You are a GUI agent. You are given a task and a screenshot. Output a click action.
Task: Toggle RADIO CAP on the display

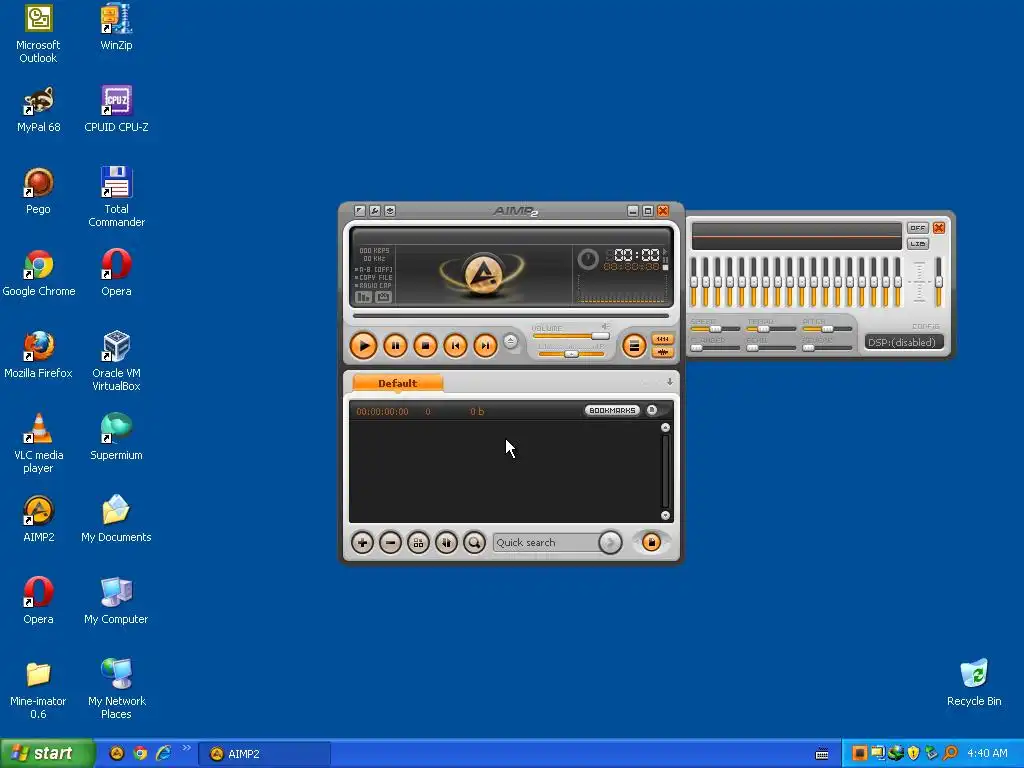(x=374, y=285)
